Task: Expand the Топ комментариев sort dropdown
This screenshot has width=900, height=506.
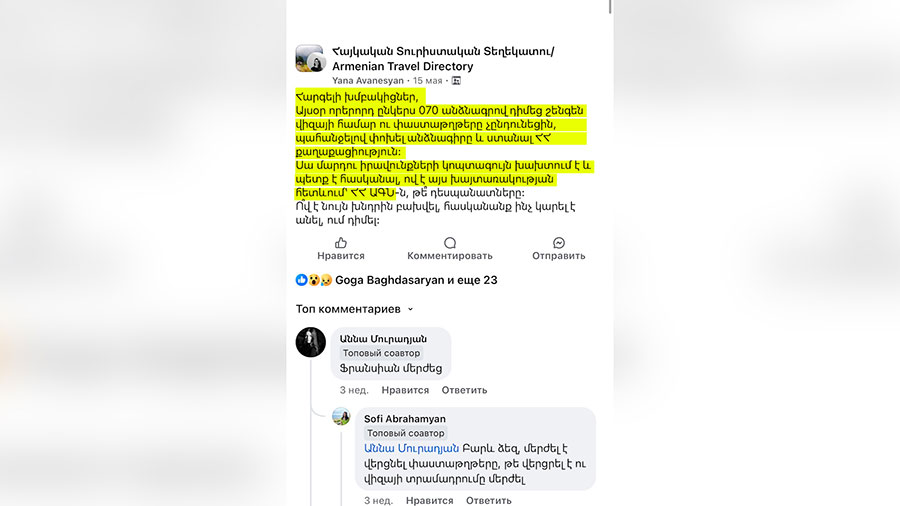Action: point(355,309)
